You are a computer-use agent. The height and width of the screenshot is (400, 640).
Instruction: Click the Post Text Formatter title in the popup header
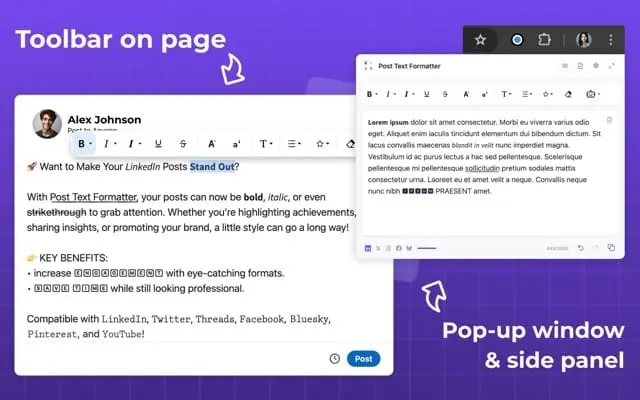click(x=409, y=66)
